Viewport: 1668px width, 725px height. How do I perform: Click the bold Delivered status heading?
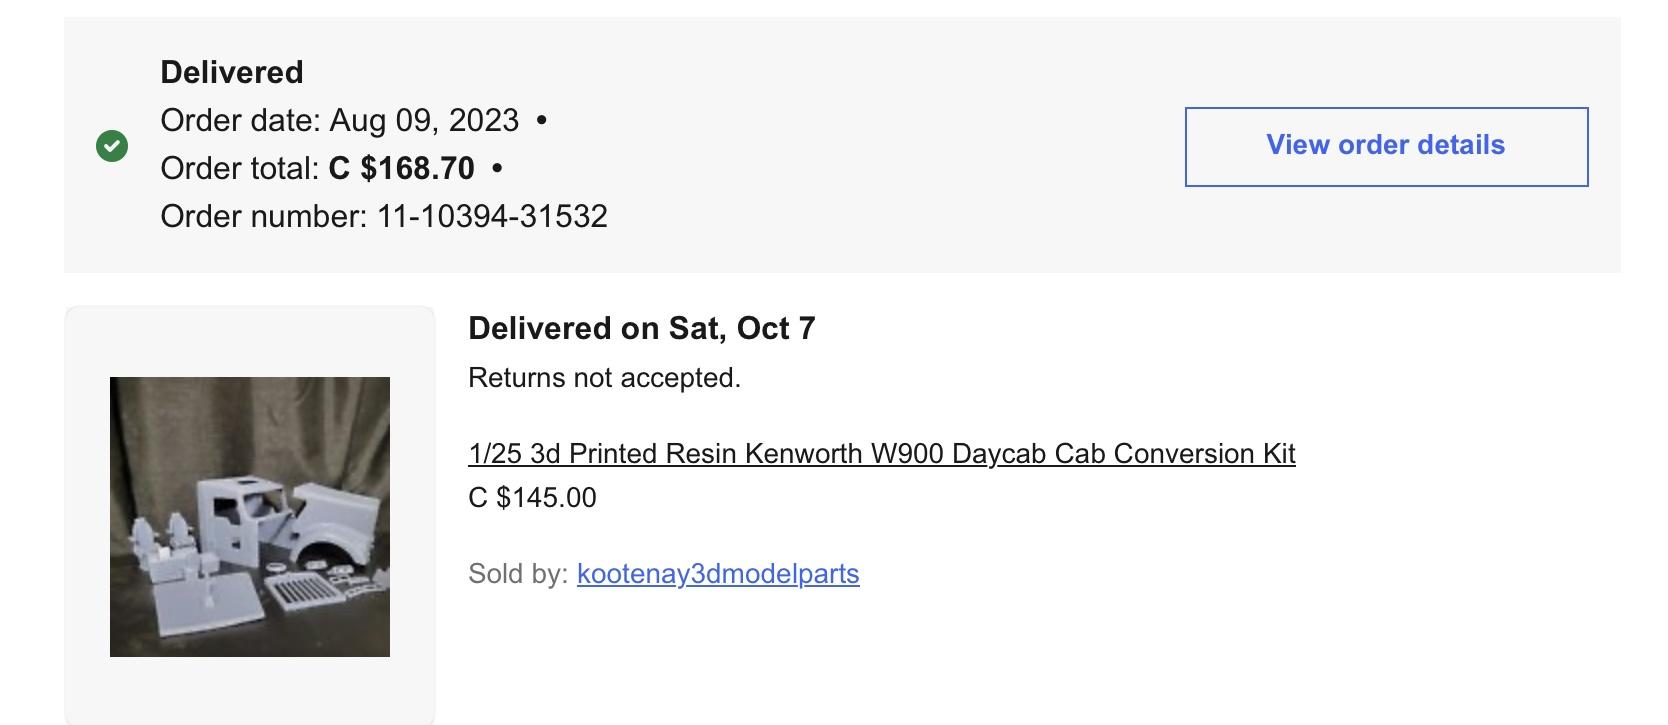tap(232, 72)
